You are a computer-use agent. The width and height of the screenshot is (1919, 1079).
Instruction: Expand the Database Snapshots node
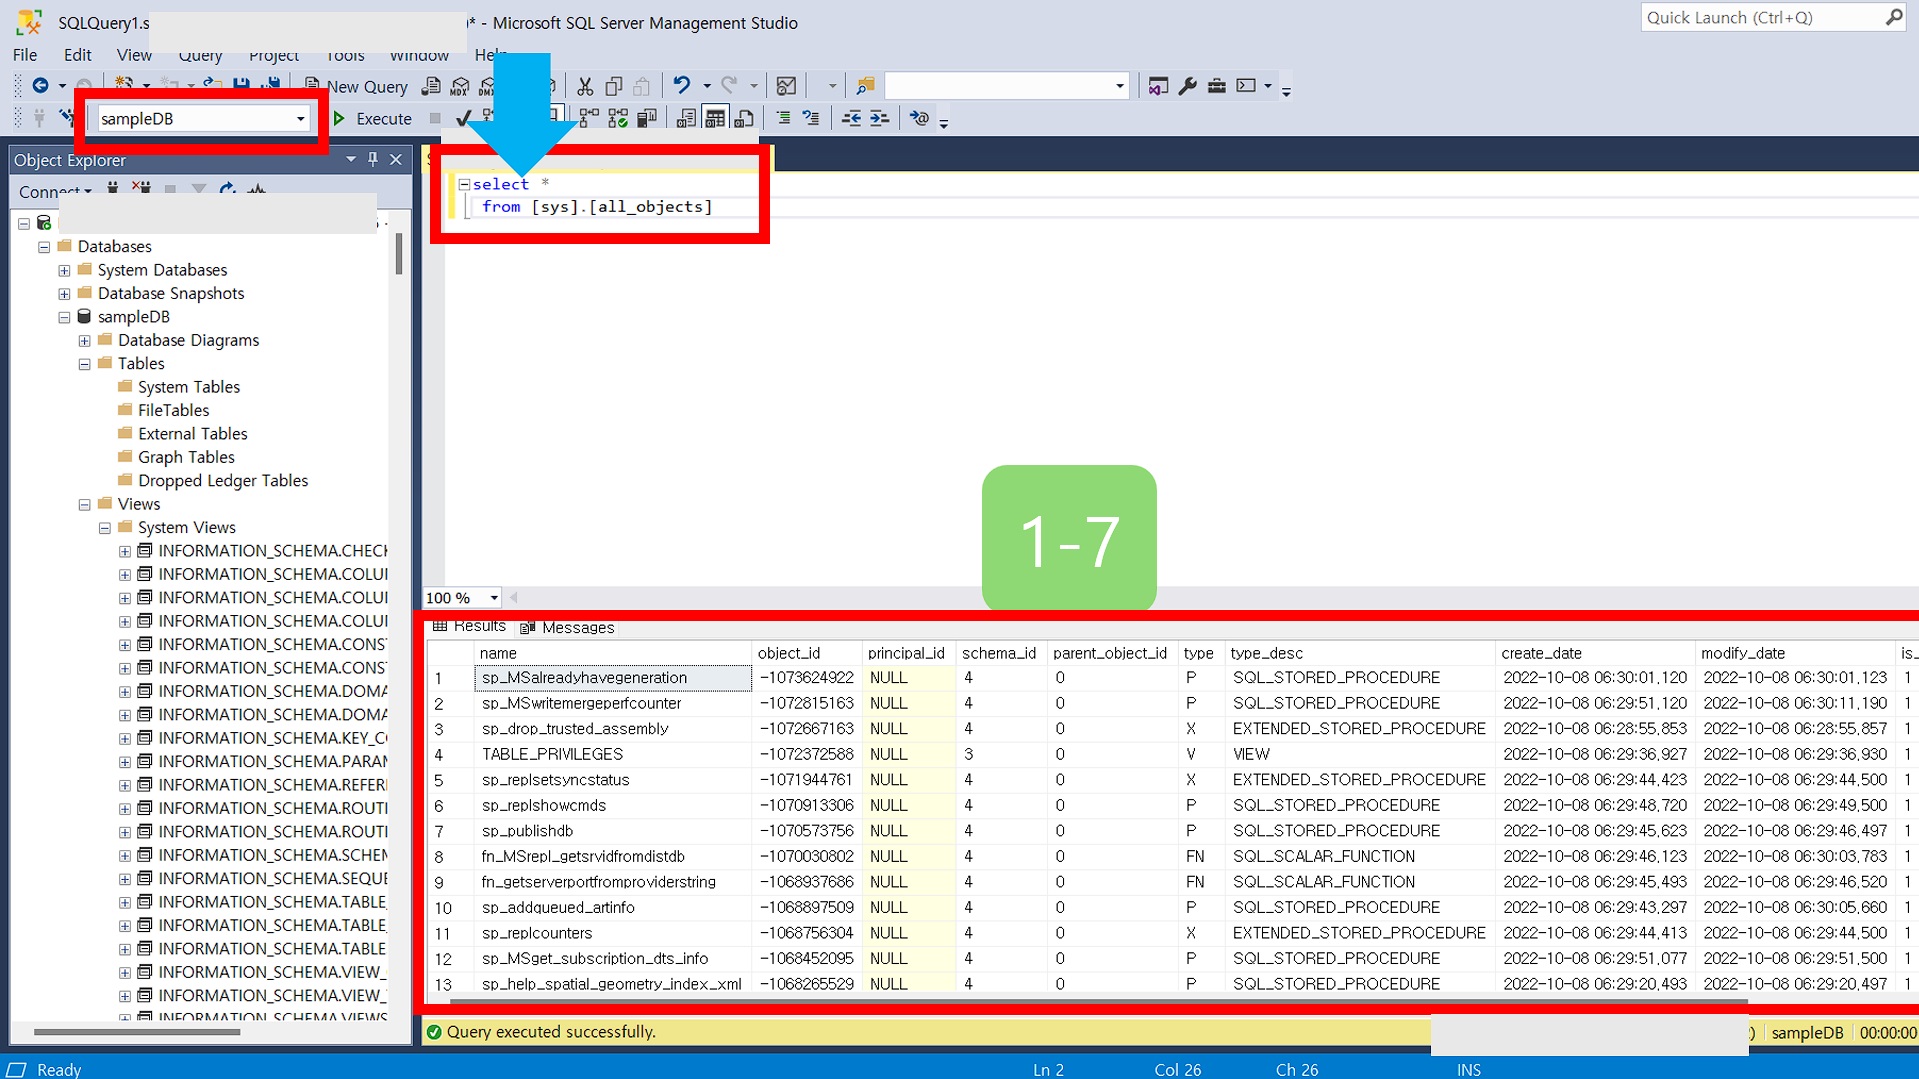point(64,294)
